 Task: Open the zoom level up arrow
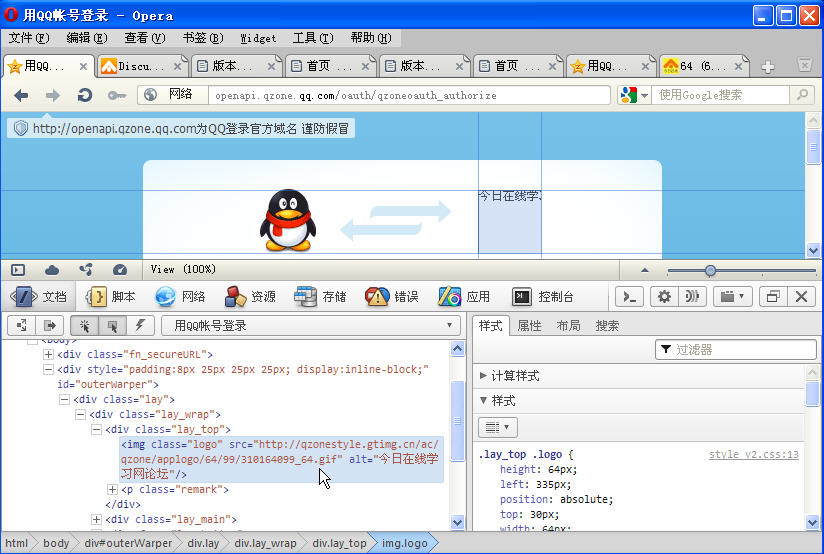(x=645, y=270)
